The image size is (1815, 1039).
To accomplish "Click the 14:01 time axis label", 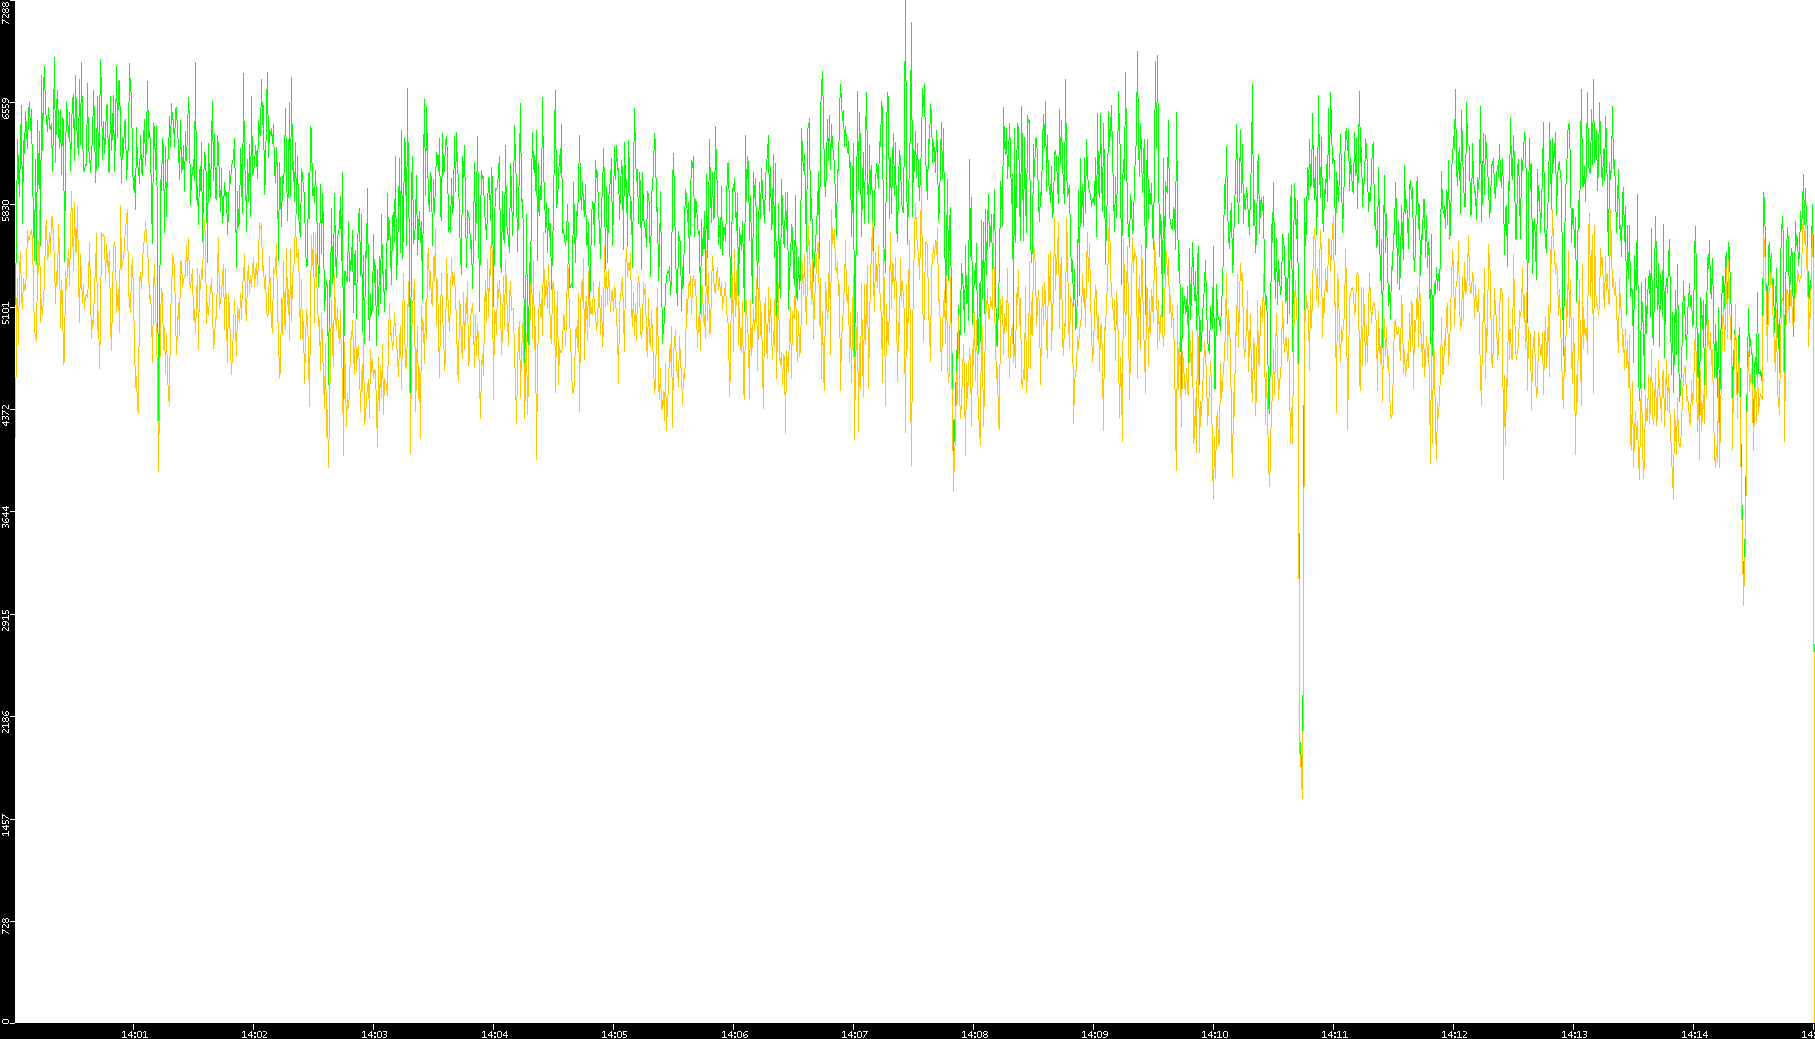I will 134,1034.
